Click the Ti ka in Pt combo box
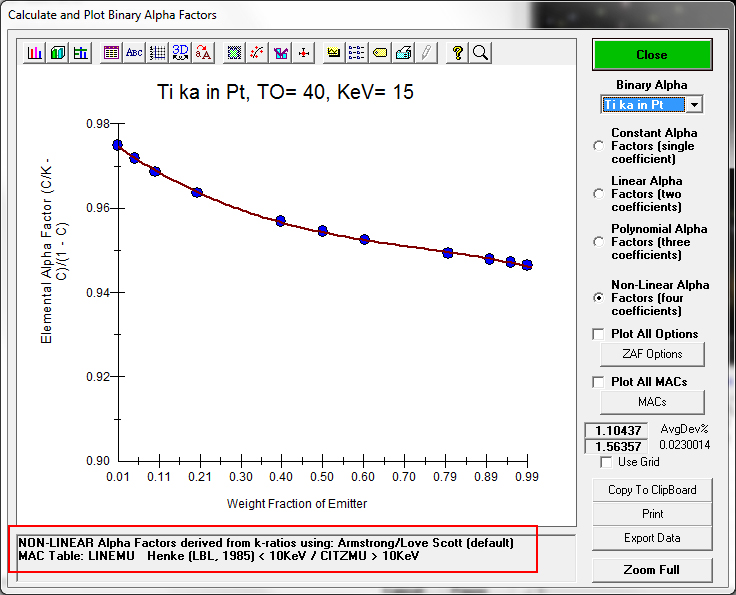Viewport: 736px width, 595px height. click(x=643, y=105)
